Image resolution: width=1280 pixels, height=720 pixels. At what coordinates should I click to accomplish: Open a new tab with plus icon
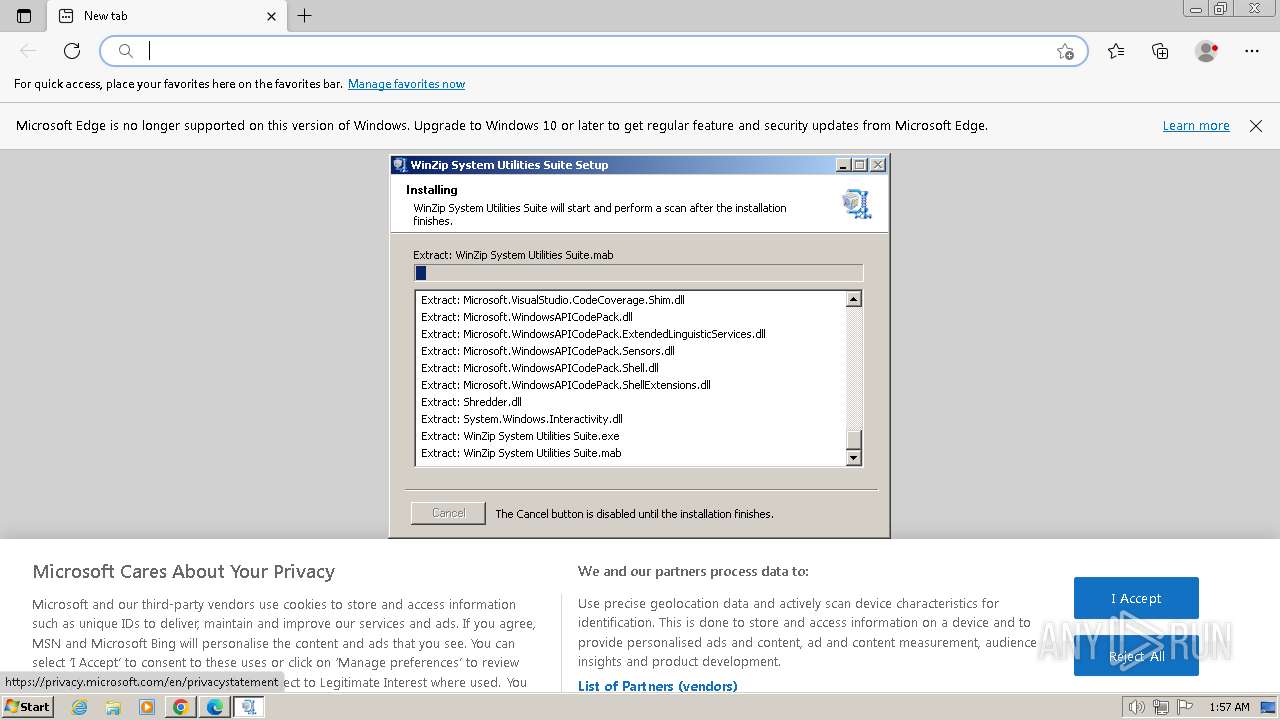[305, 16]
